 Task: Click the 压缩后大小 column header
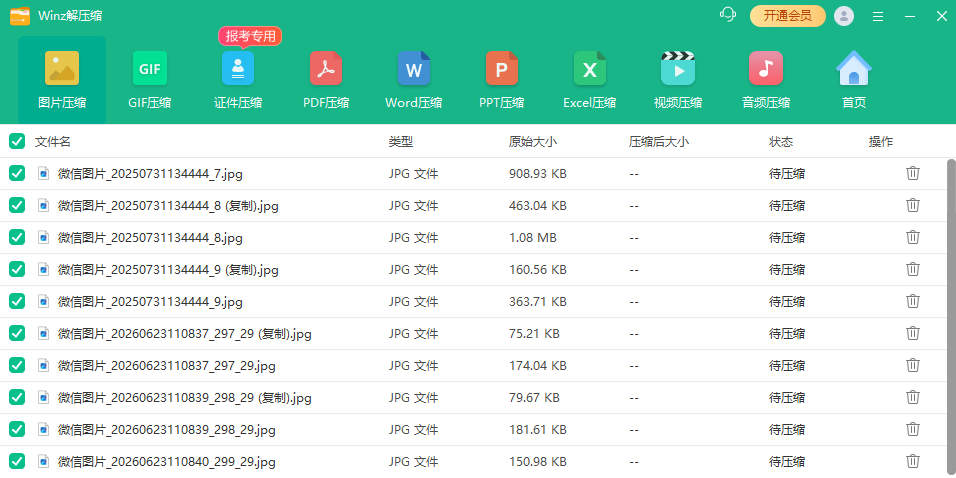click(659, 142)
